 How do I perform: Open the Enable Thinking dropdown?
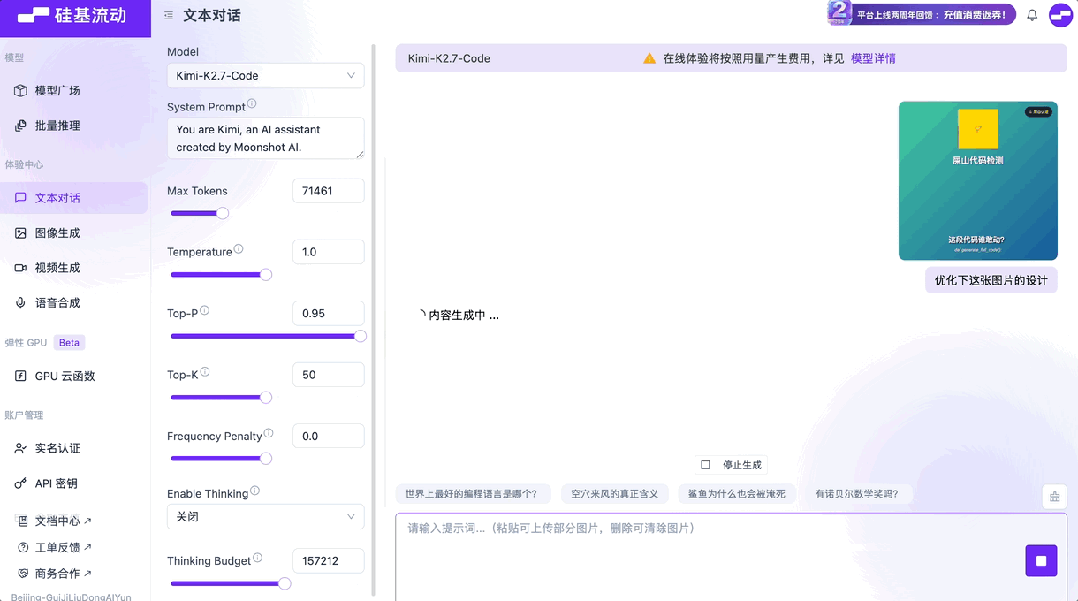[265, 516]
